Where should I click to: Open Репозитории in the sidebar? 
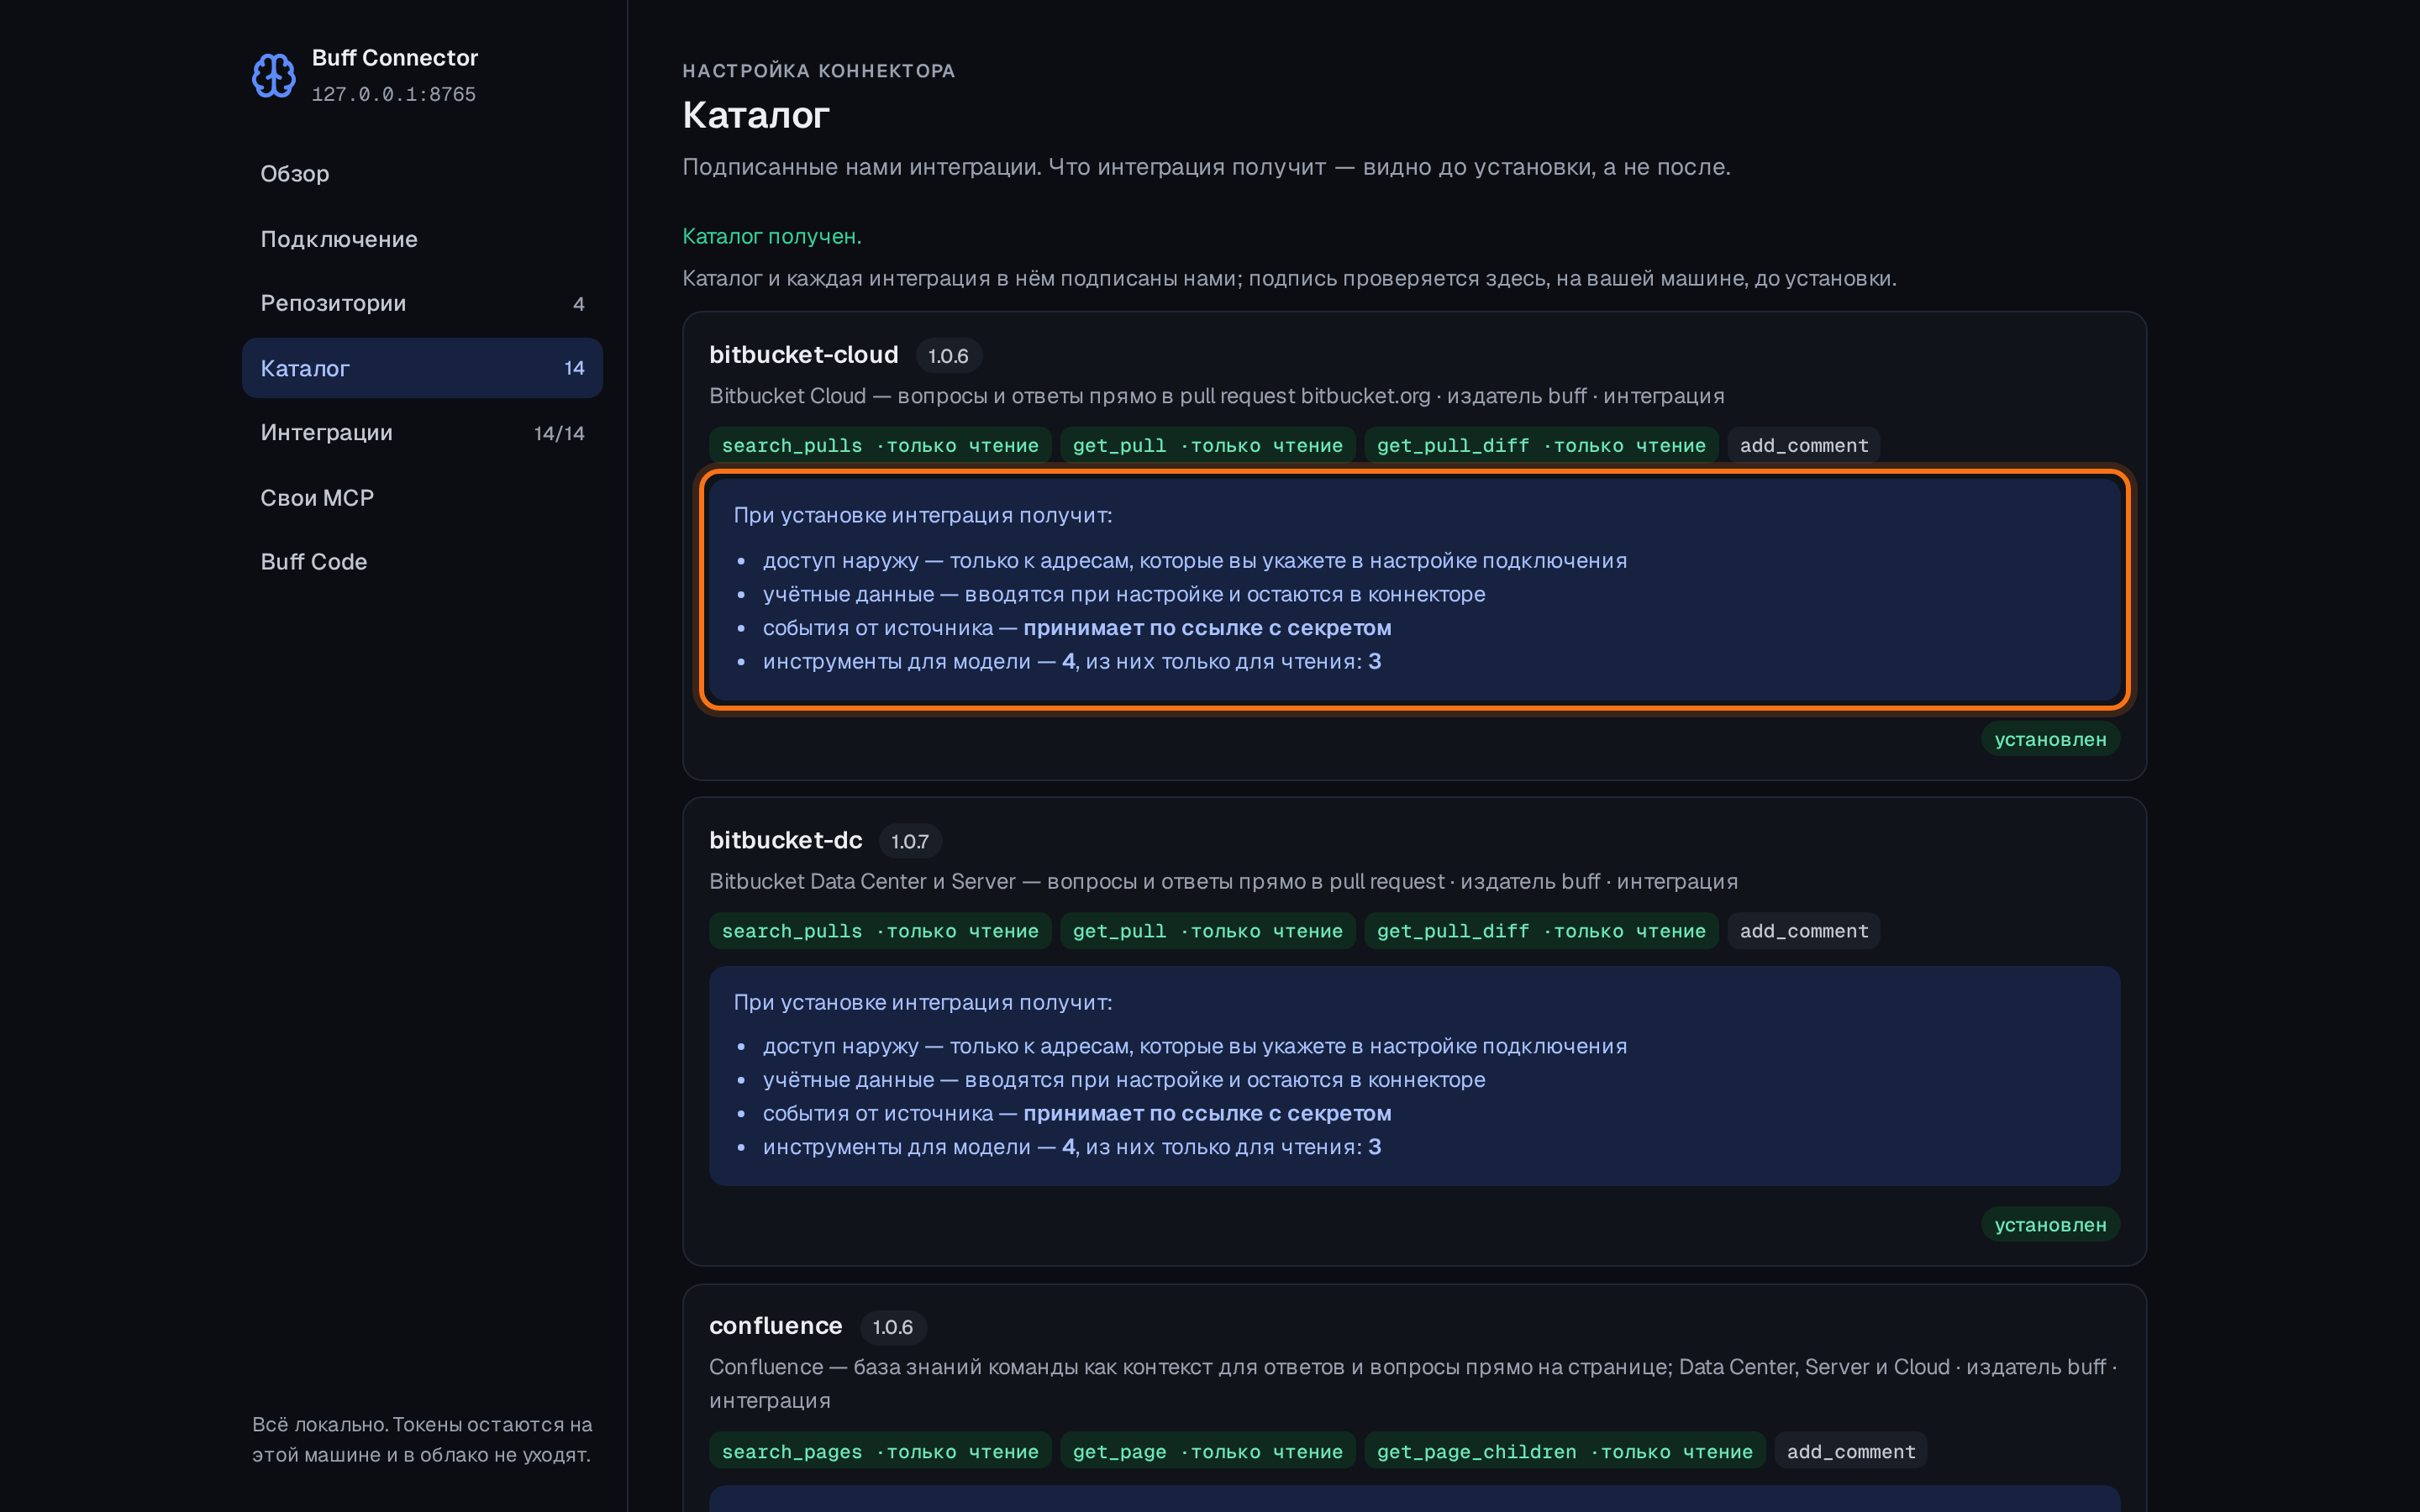click(x=422, y=303)
